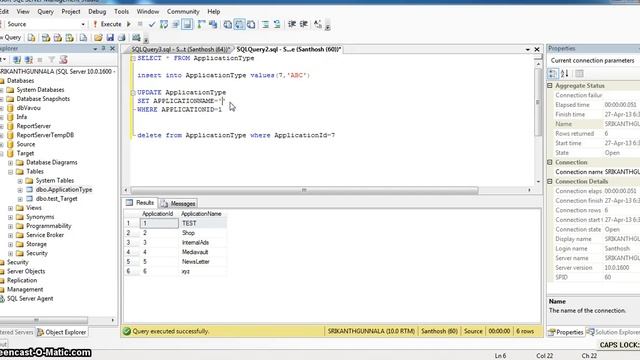Click the Analysis Services DMX Query icon
This screenshot has height=360, width=640.
point(58,38)
